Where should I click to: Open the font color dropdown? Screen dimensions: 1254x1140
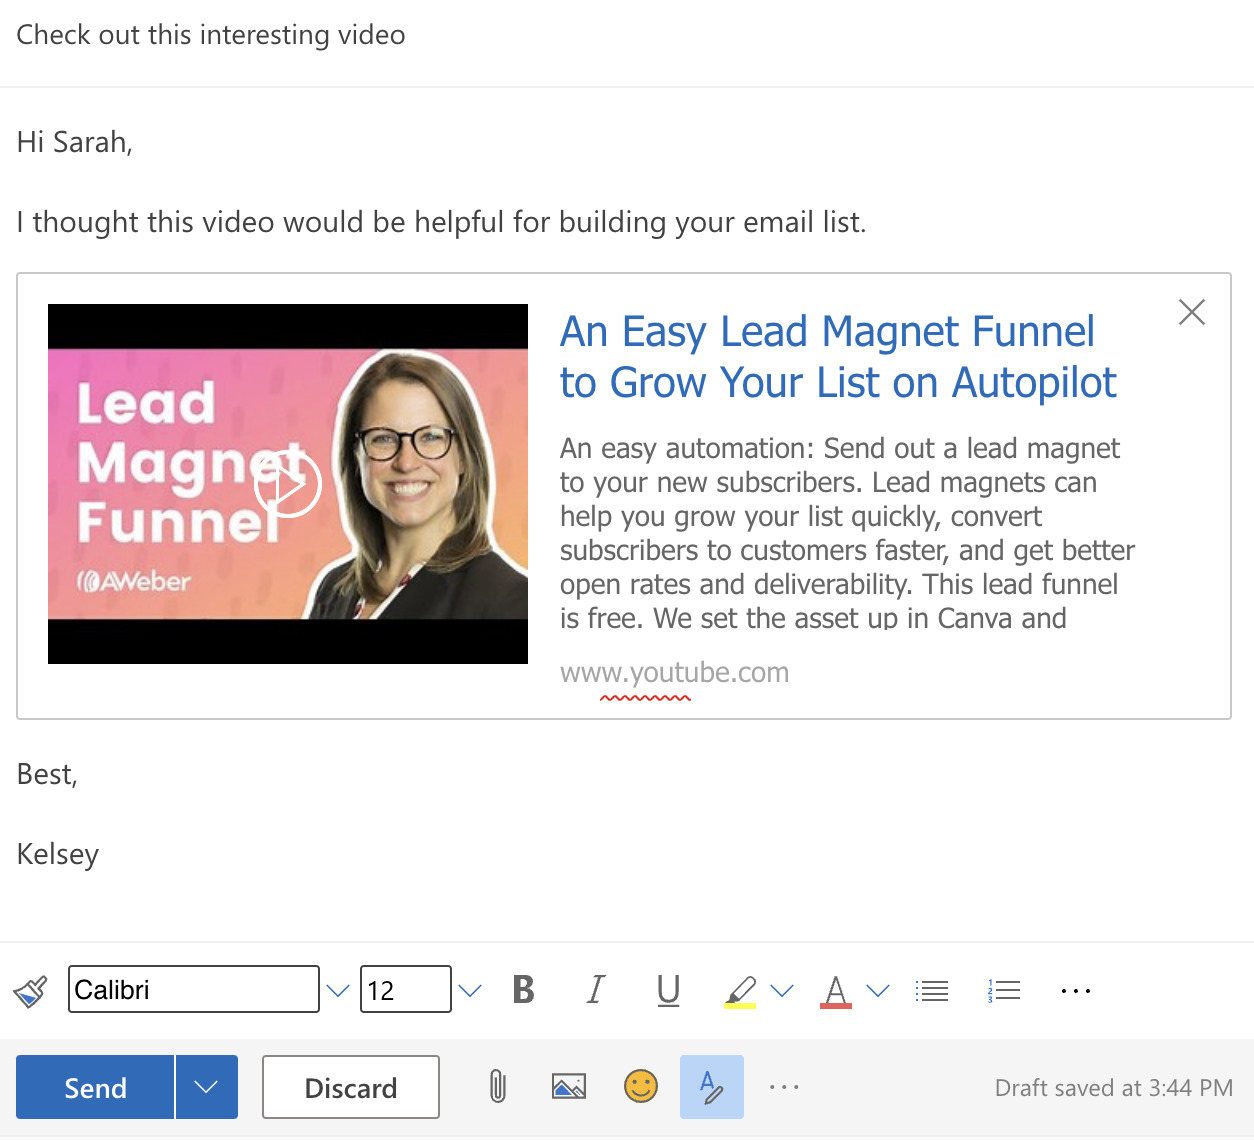878,990
